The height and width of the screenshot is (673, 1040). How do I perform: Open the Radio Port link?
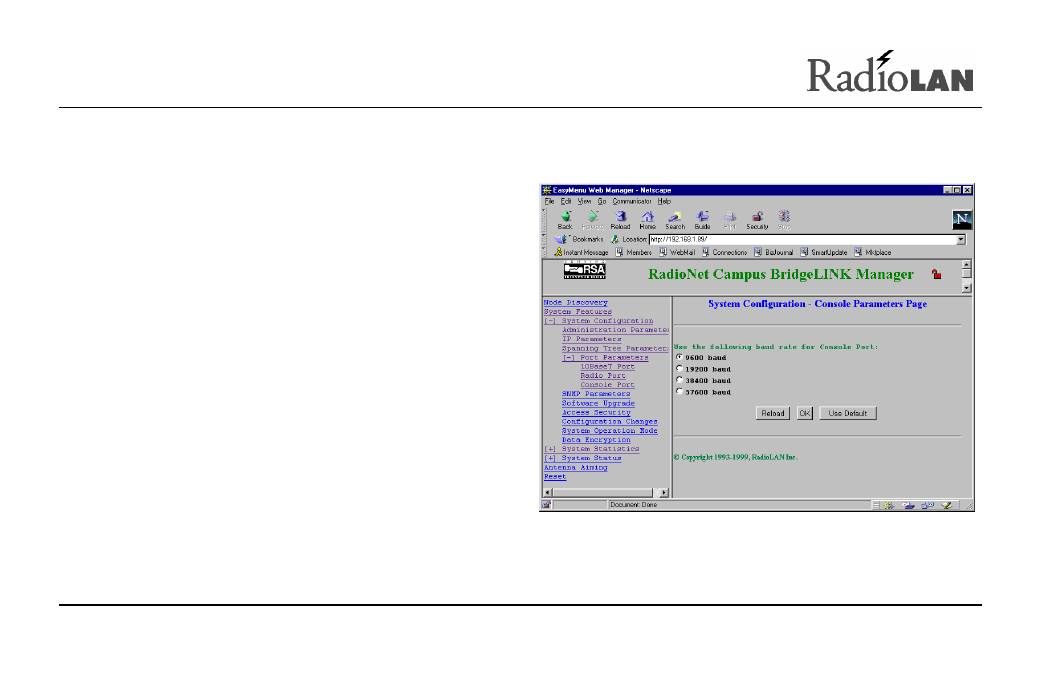pyautogui.click(x=603, y=375)
